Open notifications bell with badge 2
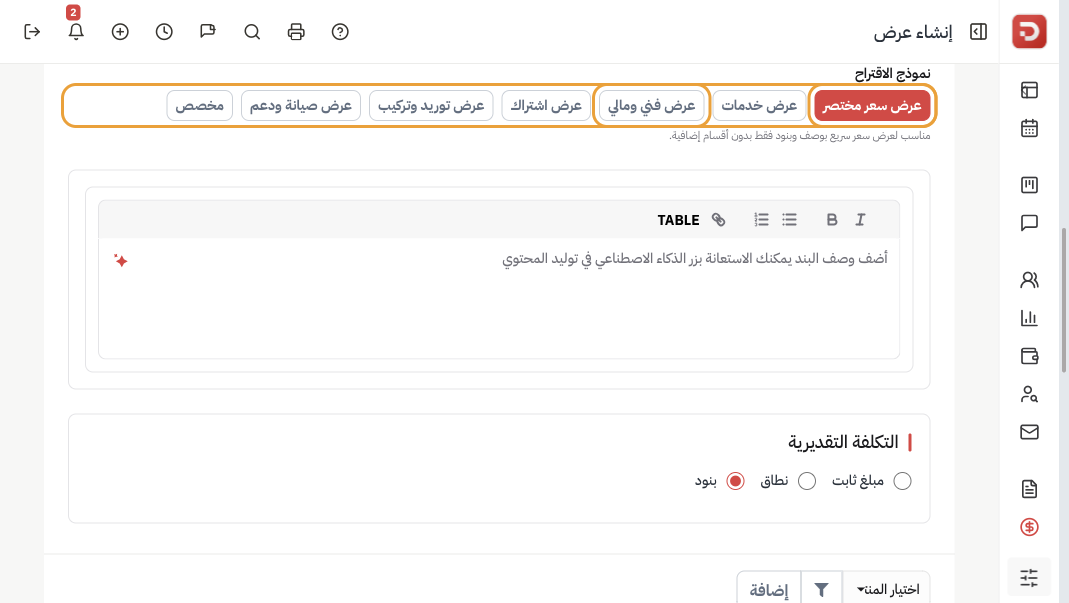 pyautogui.click(x=76, y=31)
